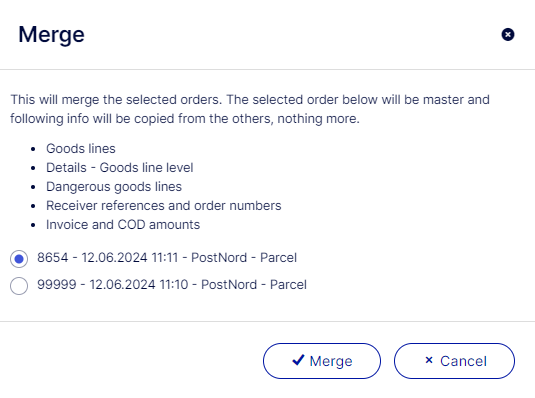
Task: Click the 'following info will be copied' text line
Action: pos(185,119)
